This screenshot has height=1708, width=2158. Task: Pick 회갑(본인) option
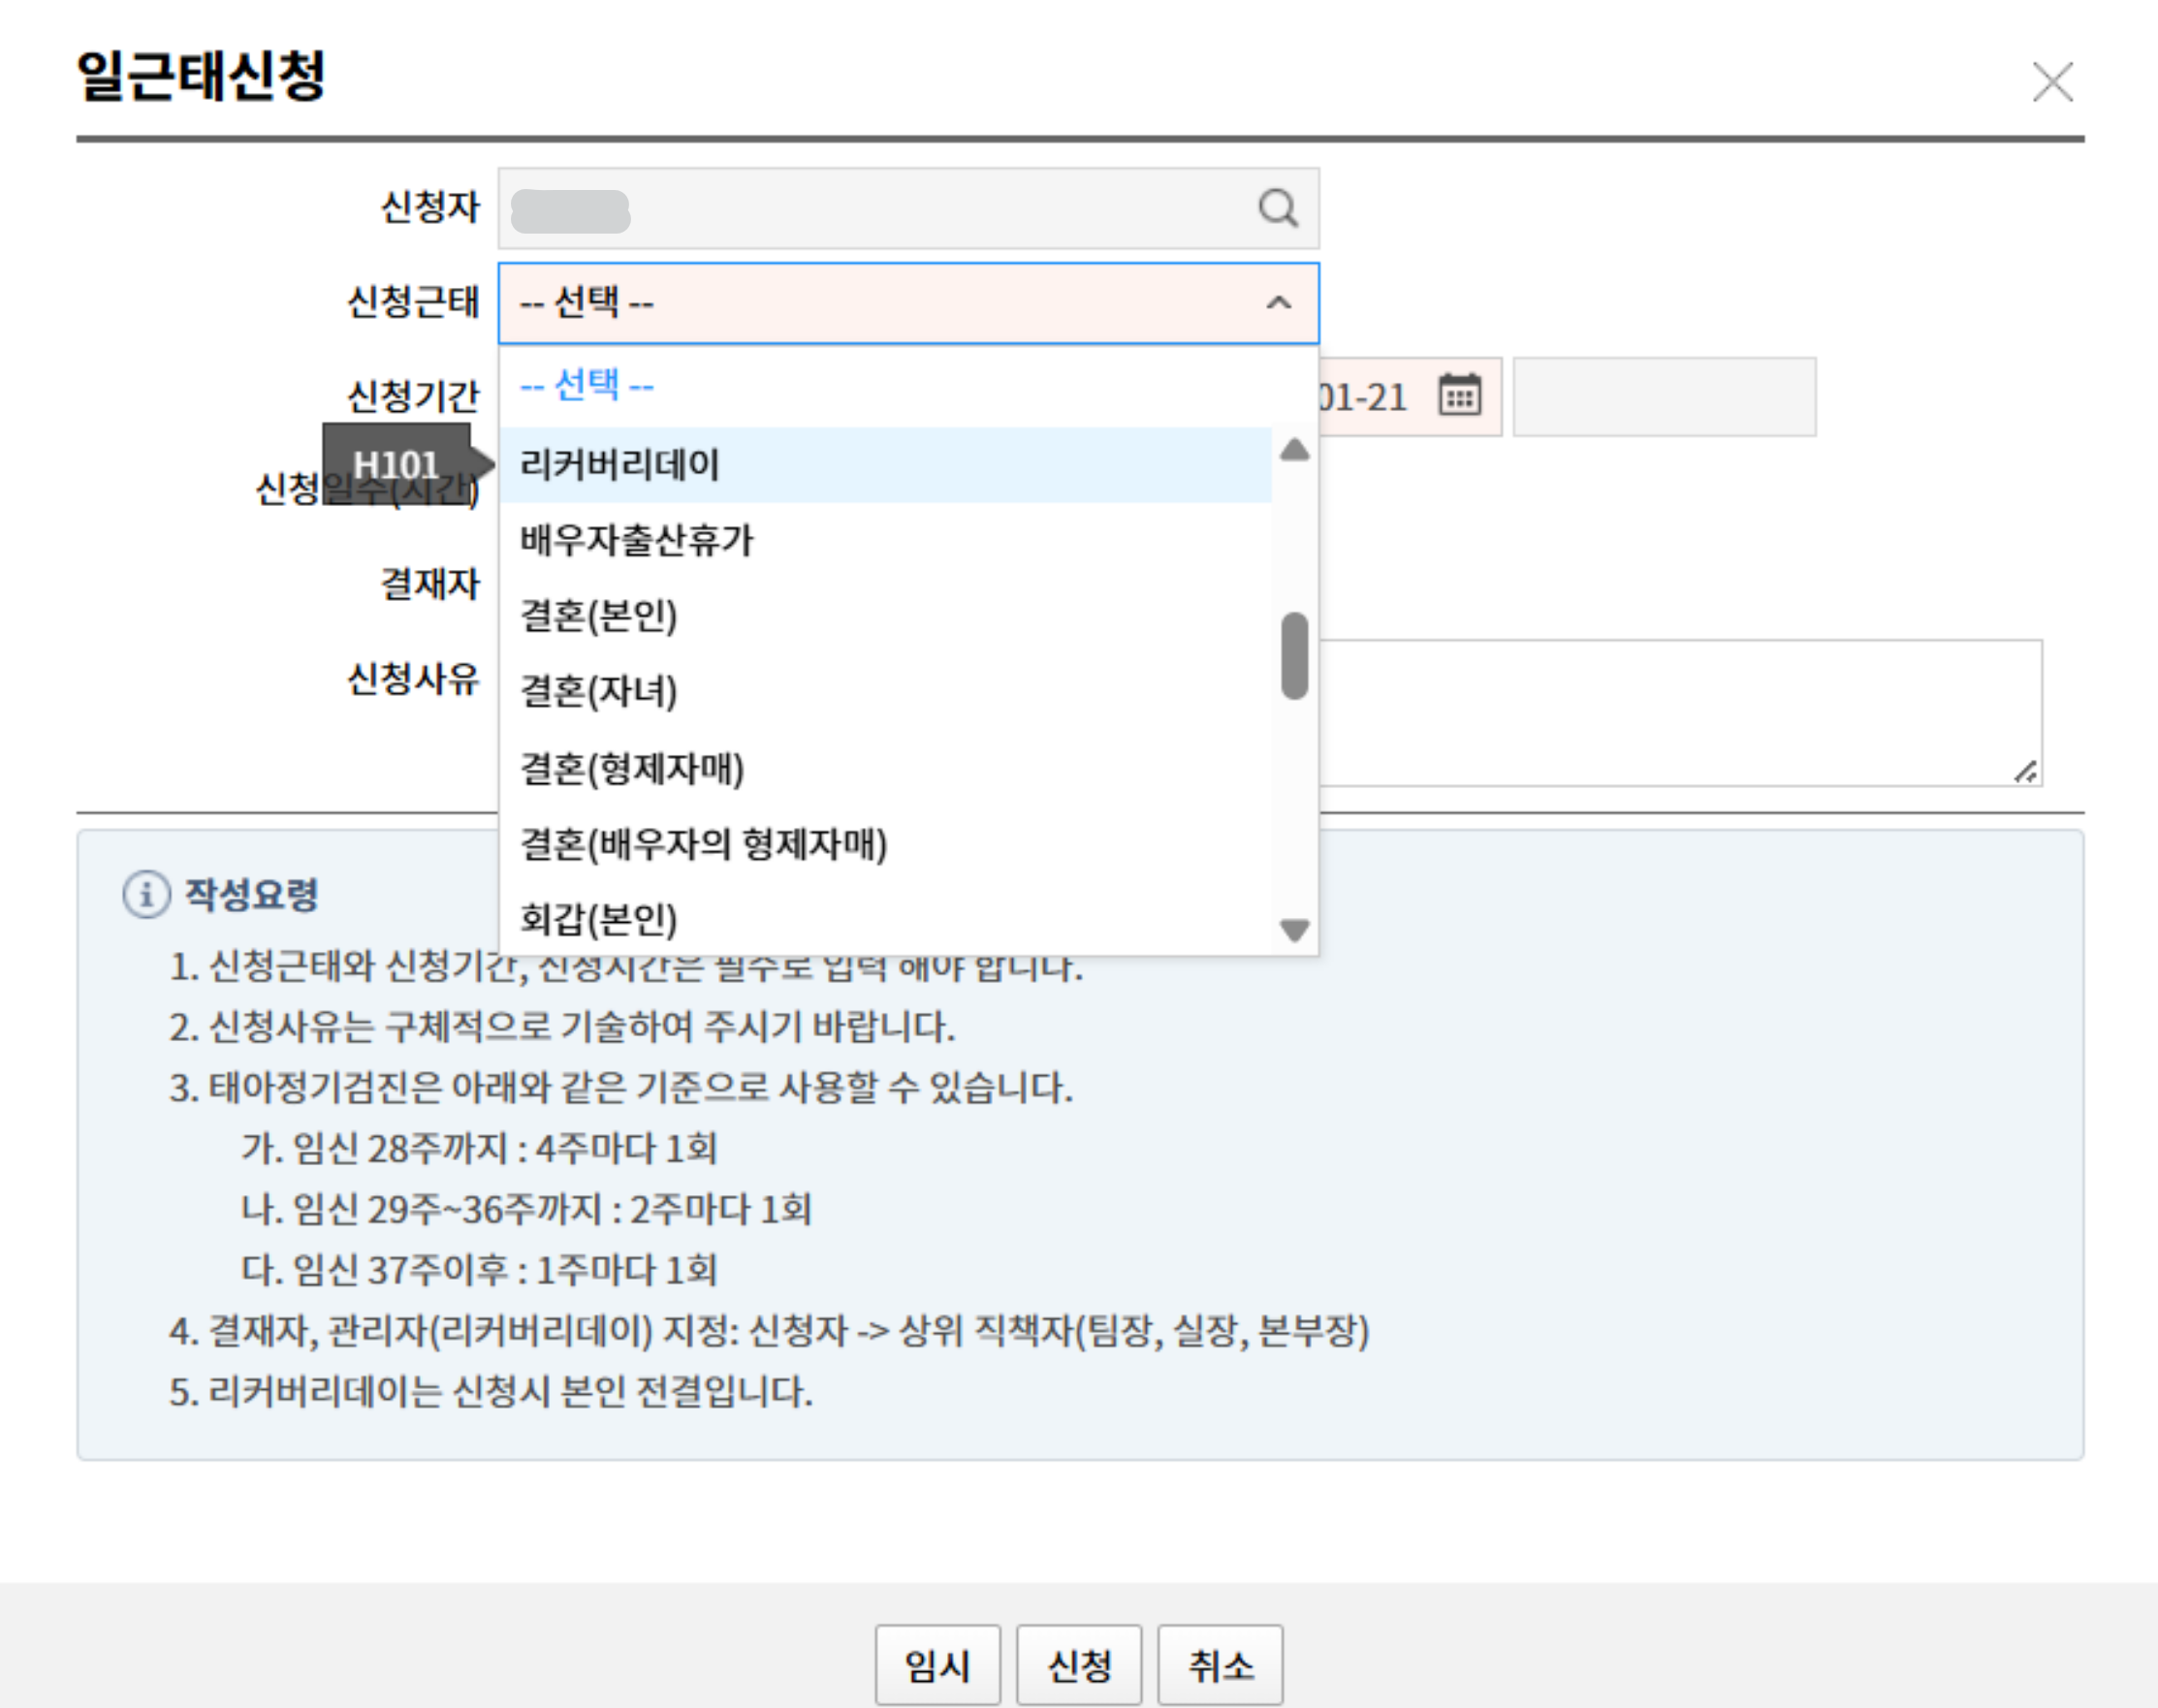click(x=598, y=919)
